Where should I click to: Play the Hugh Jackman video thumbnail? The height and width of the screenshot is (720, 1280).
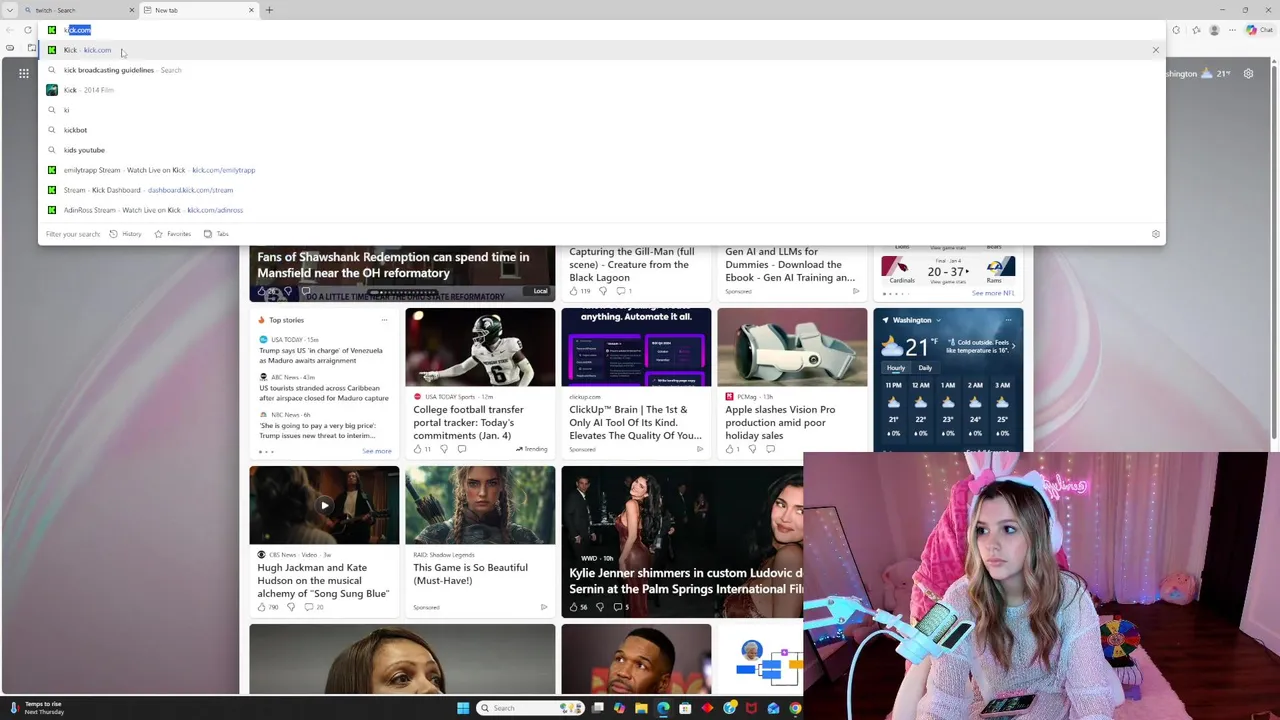[x=324, y=505]
